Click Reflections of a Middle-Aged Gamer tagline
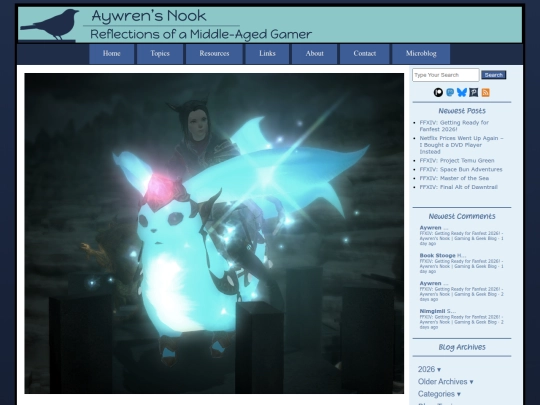The width and height of the screenshot is (540, 405). tap(201, 34)
